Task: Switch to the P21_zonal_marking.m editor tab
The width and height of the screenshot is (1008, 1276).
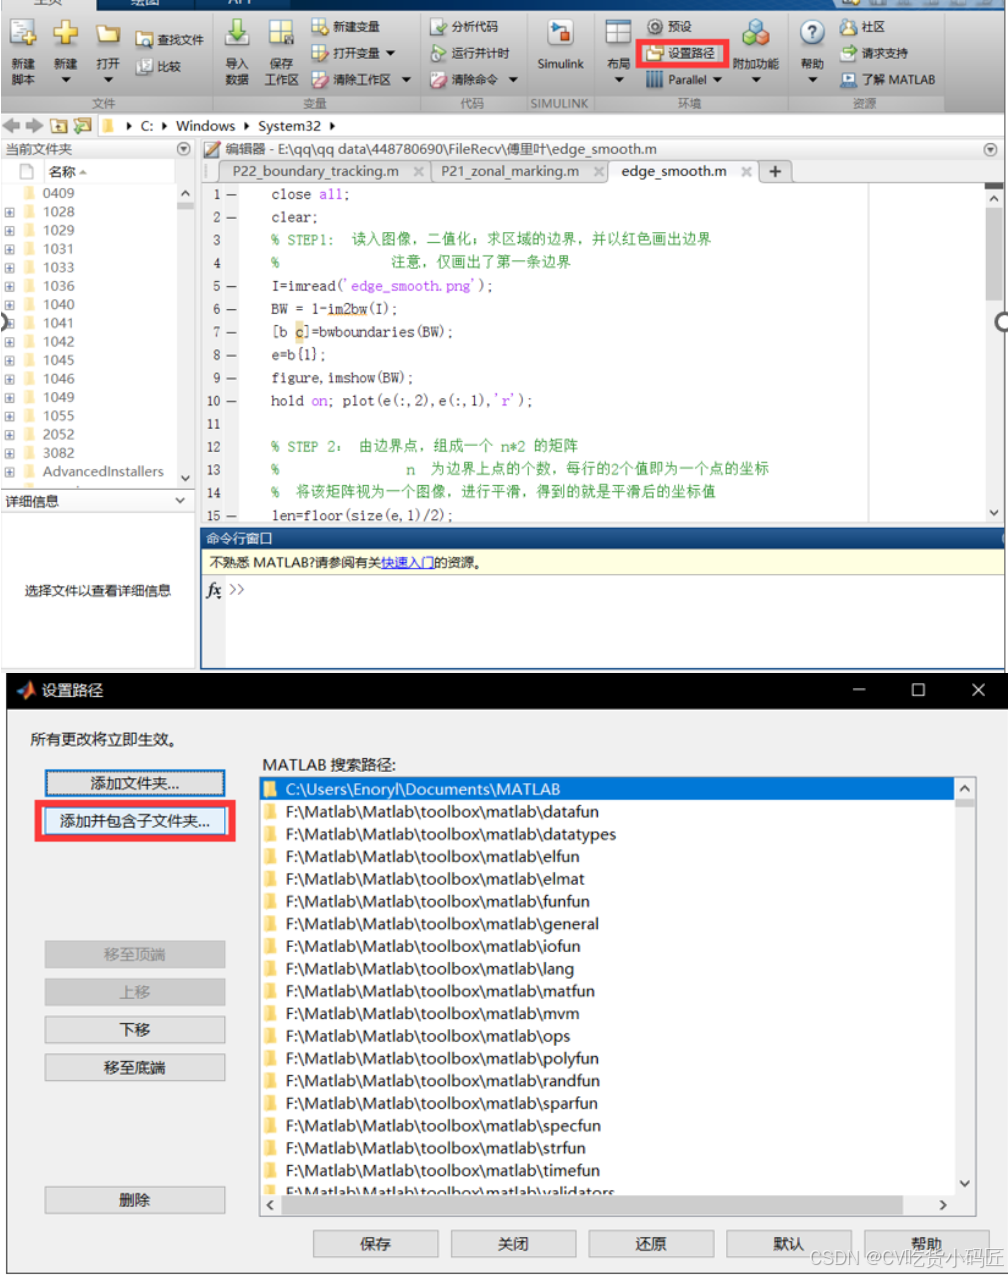Action: point(510,171)
